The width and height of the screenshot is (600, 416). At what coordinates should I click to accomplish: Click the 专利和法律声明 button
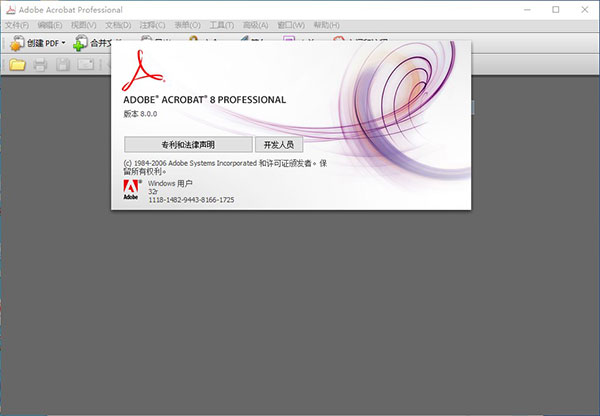click(188, 145)
